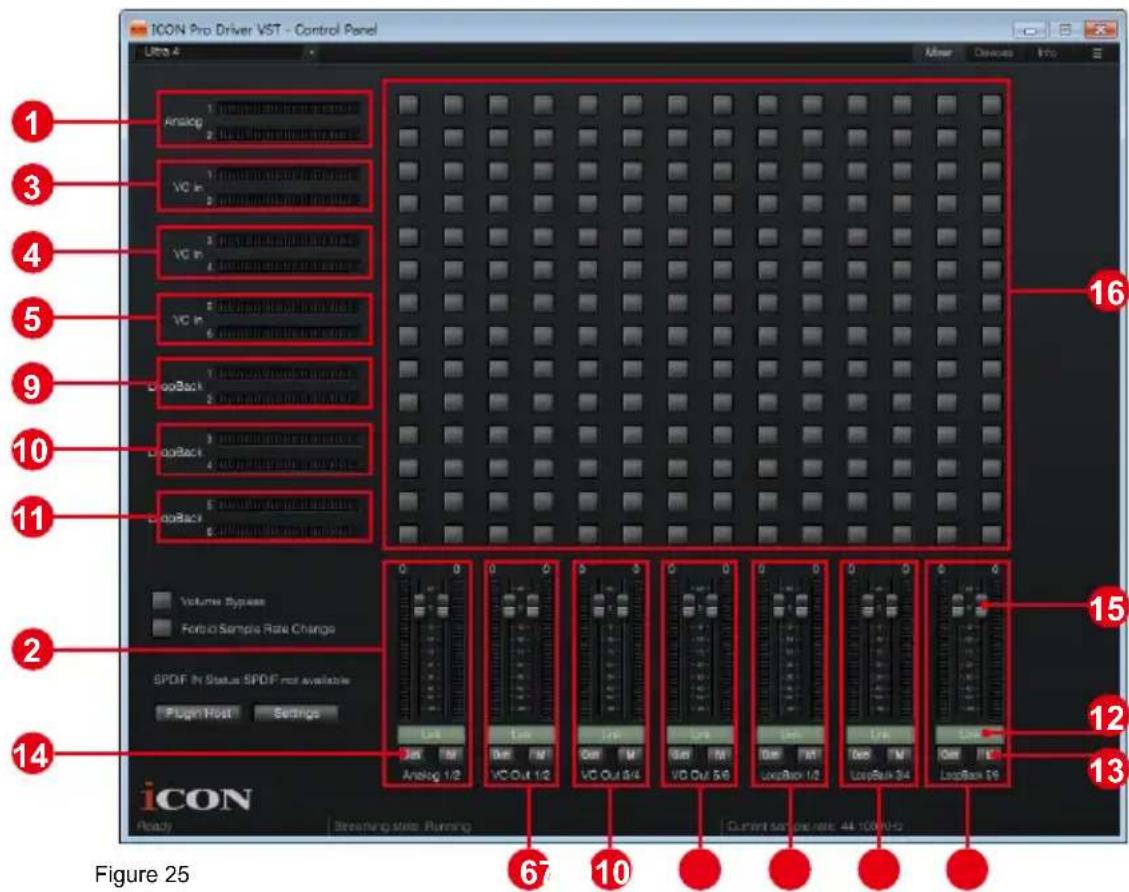This screenshot has height=892, width=1129.
Task: Click the iCON logo at bottom left
Action: point(196,797)
